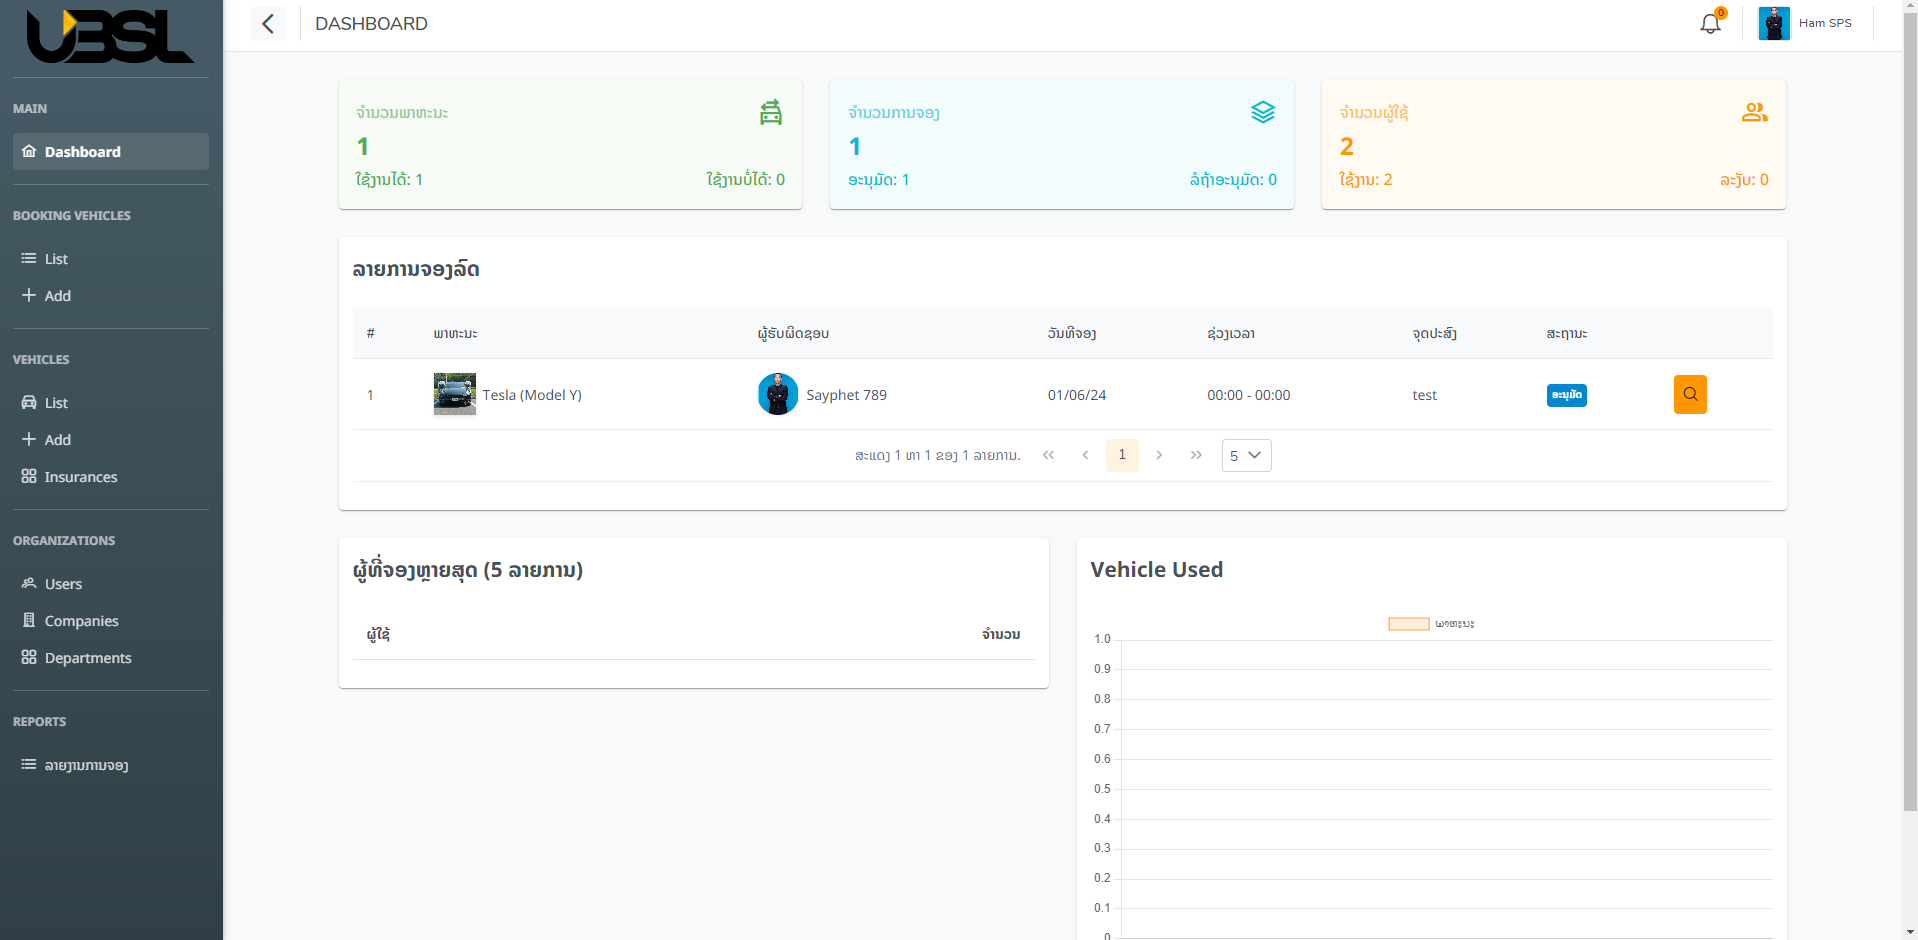Select the Insurances sidebar item
The image size is (1918, 940).
80,477
